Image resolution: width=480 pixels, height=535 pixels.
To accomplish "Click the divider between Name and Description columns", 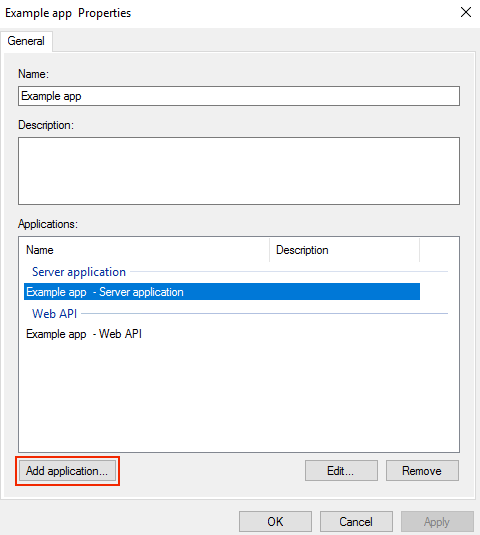I will click(x=270, y=250).
